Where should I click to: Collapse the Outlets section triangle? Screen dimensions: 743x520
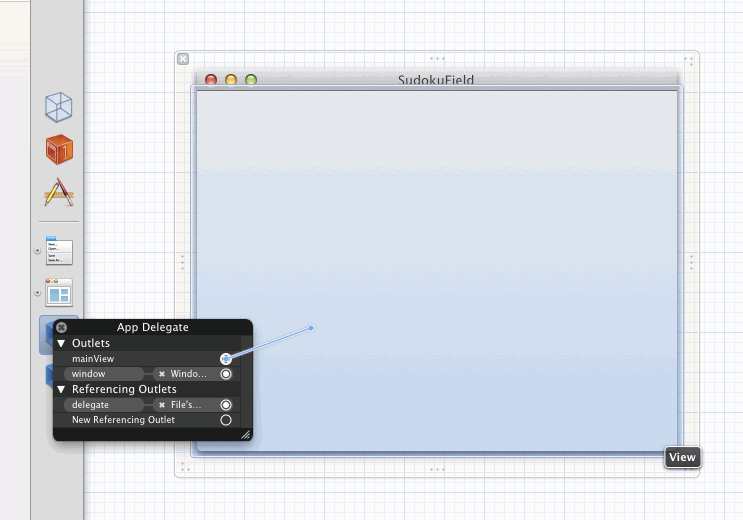61,343
